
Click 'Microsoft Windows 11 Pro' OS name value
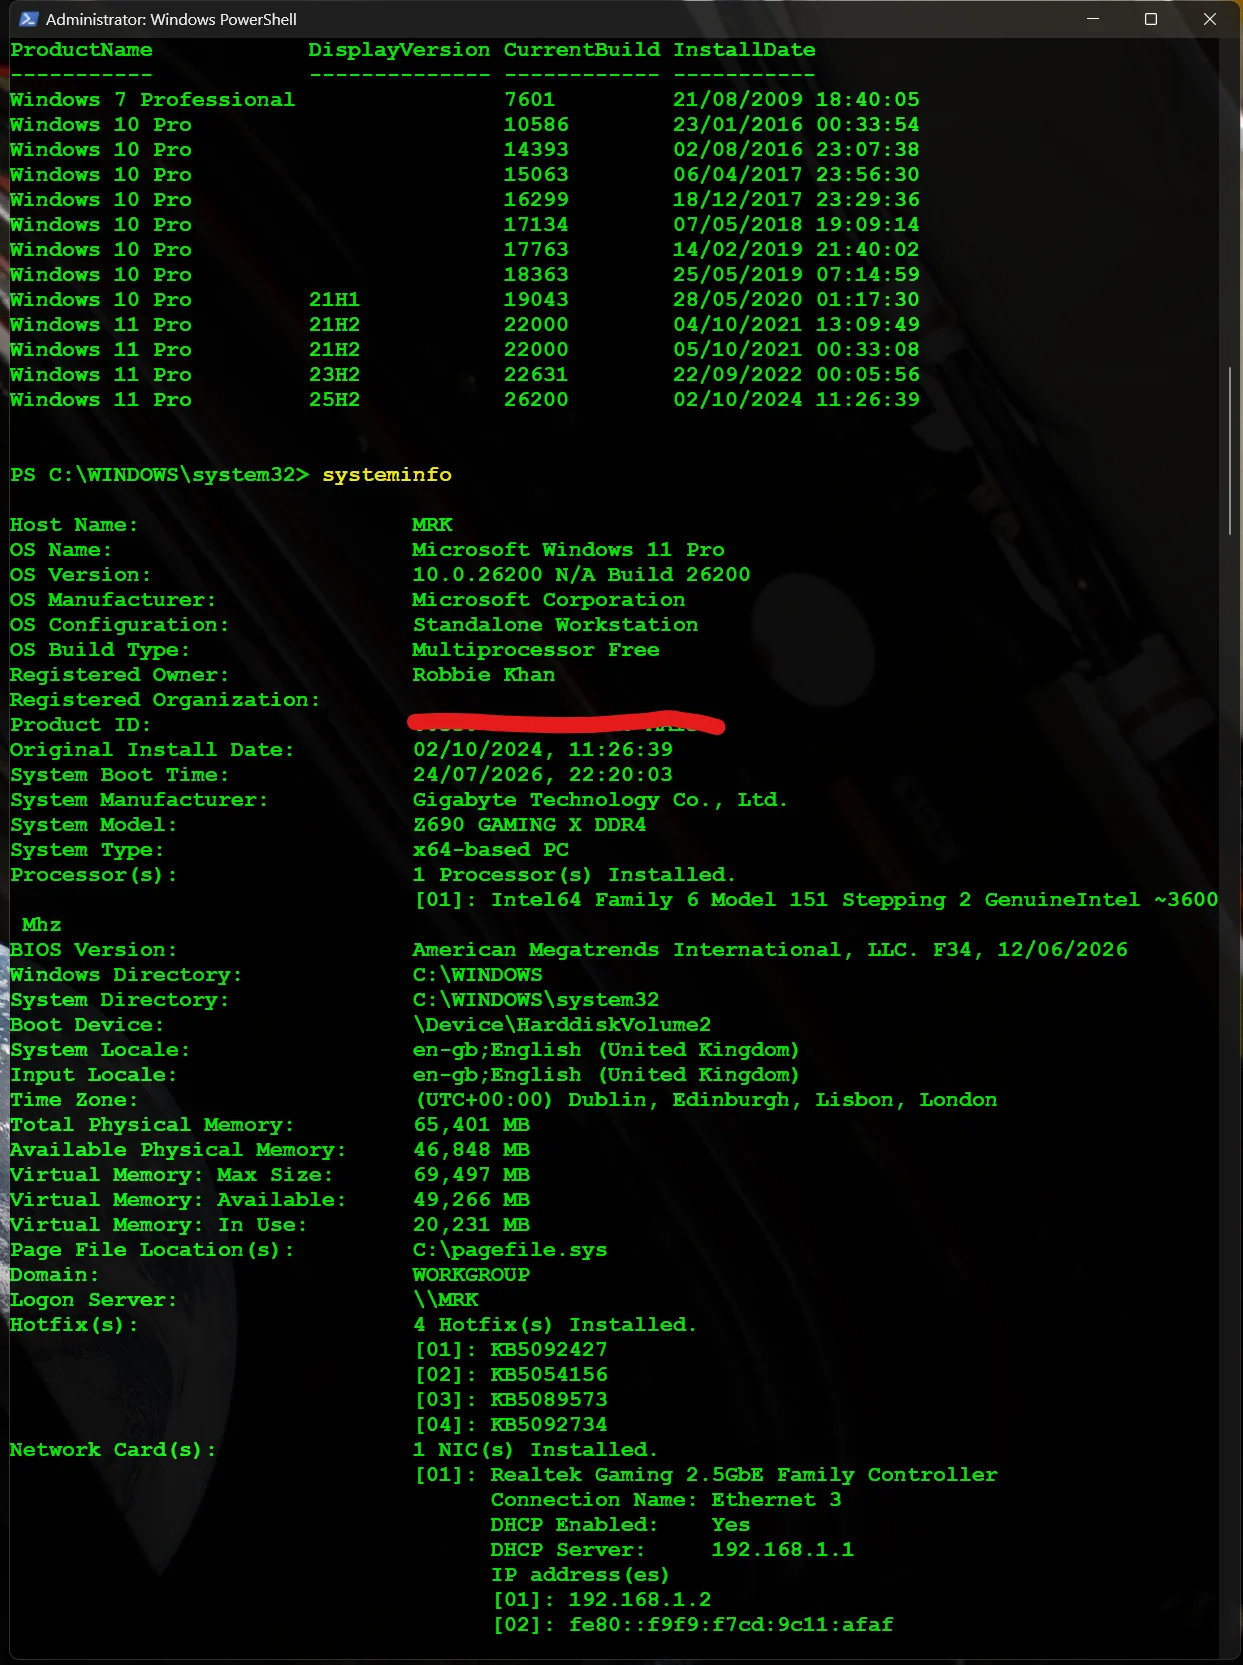coord(568,550)
